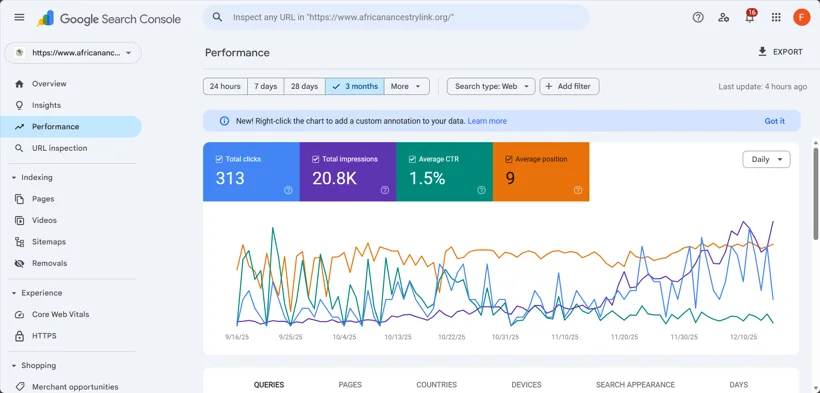Click the search magnifier icon in URL bar
This screenshot has width=820, height=393.
tap(218, 17)
